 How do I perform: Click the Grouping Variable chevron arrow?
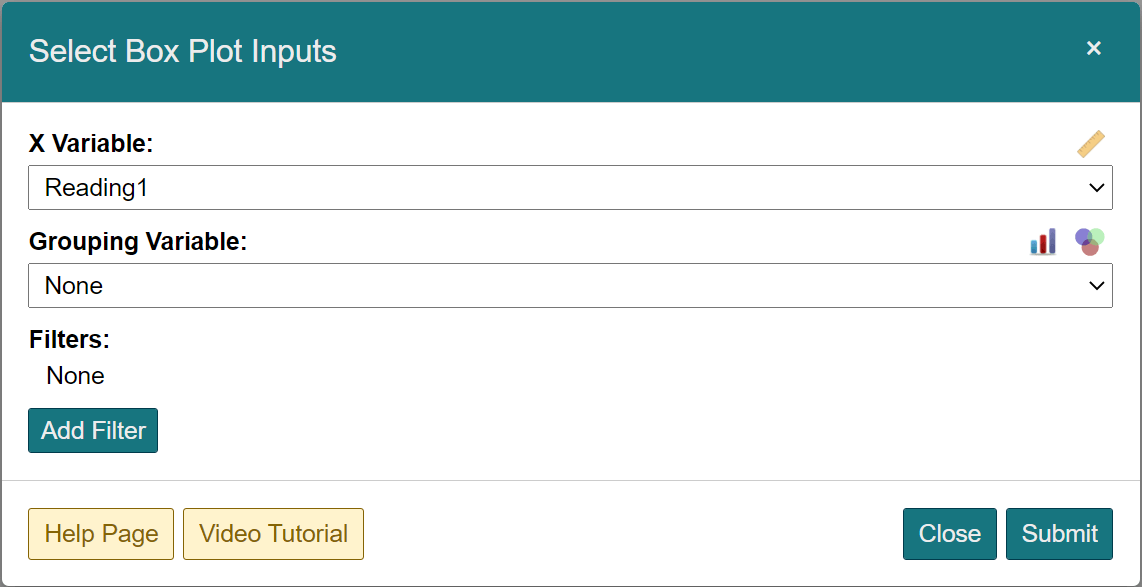[1097, 285]
